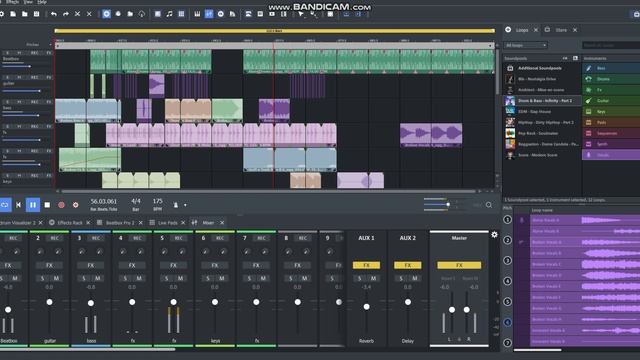Click the cloud upload toolbar icon
The image size is (640, 360).
tap(142, 14)
